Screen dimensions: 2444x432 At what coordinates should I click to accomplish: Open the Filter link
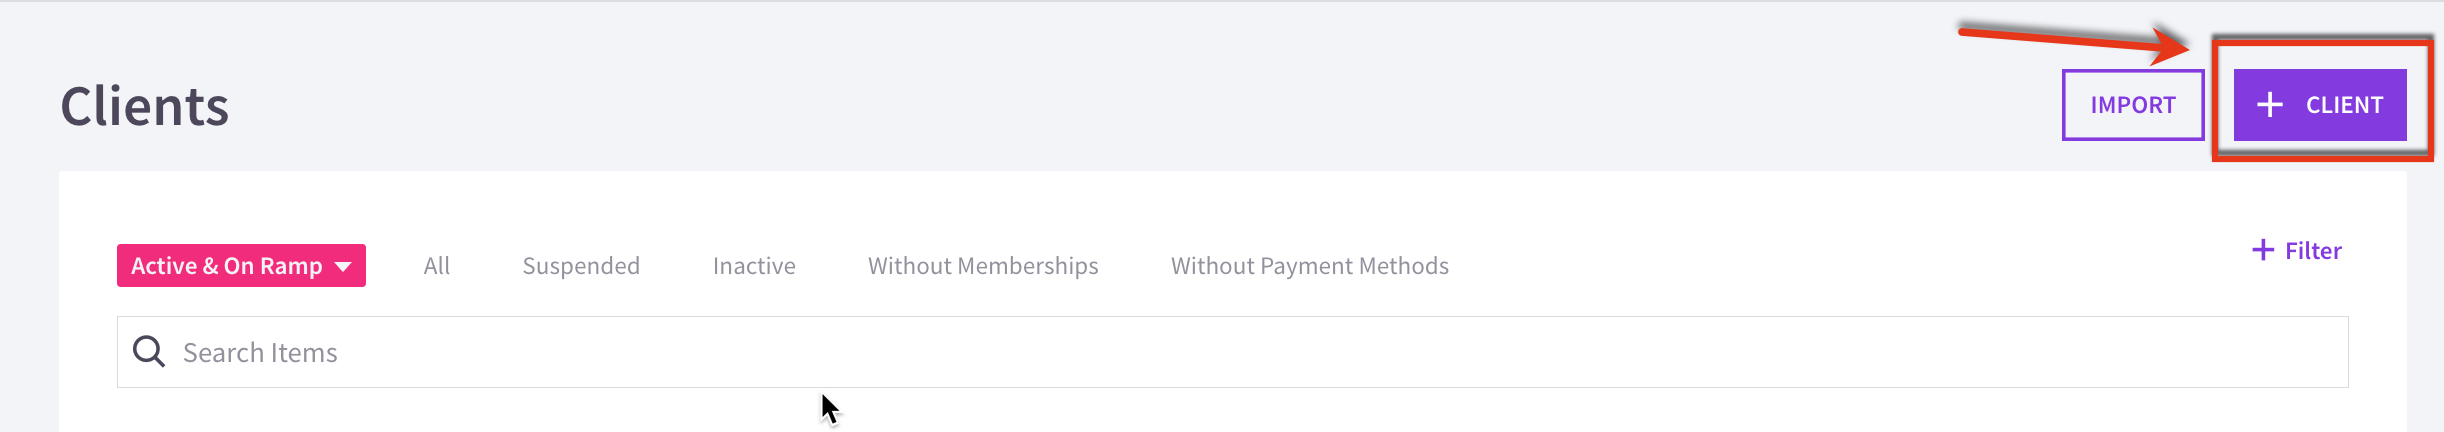point(2296,250)
